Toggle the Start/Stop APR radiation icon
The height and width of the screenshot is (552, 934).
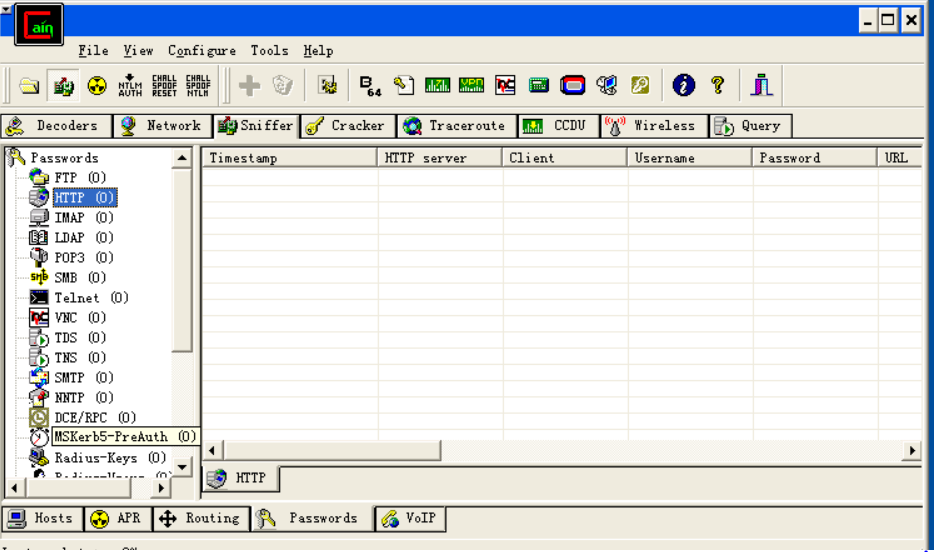(x=97, y=86)
